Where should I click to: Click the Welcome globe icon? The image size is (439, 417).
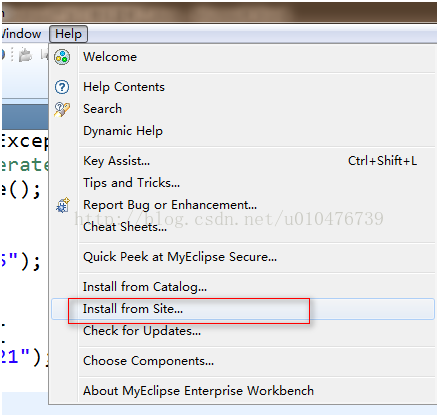[x=62, y=57]
